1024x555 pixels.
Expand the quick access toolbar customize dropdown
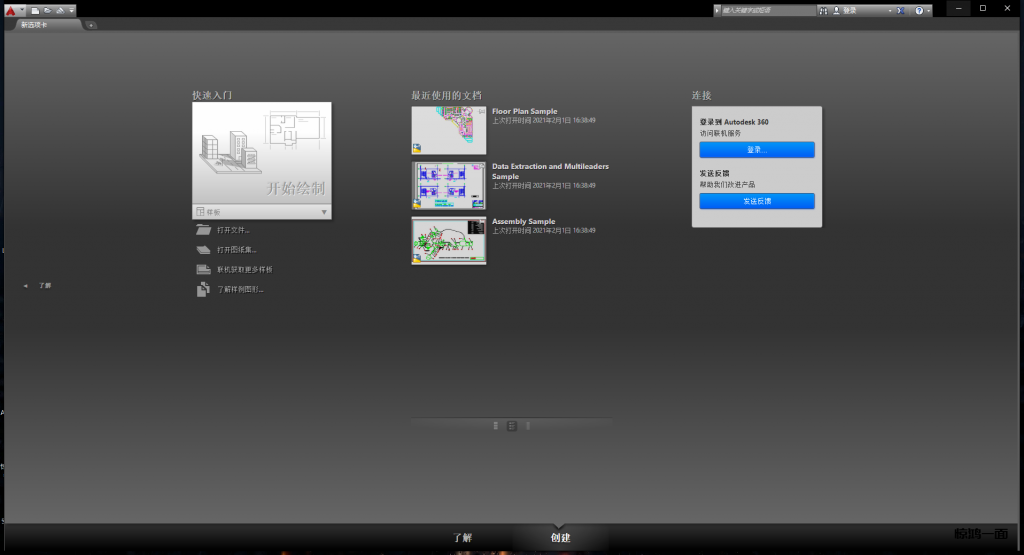(72, 9)
